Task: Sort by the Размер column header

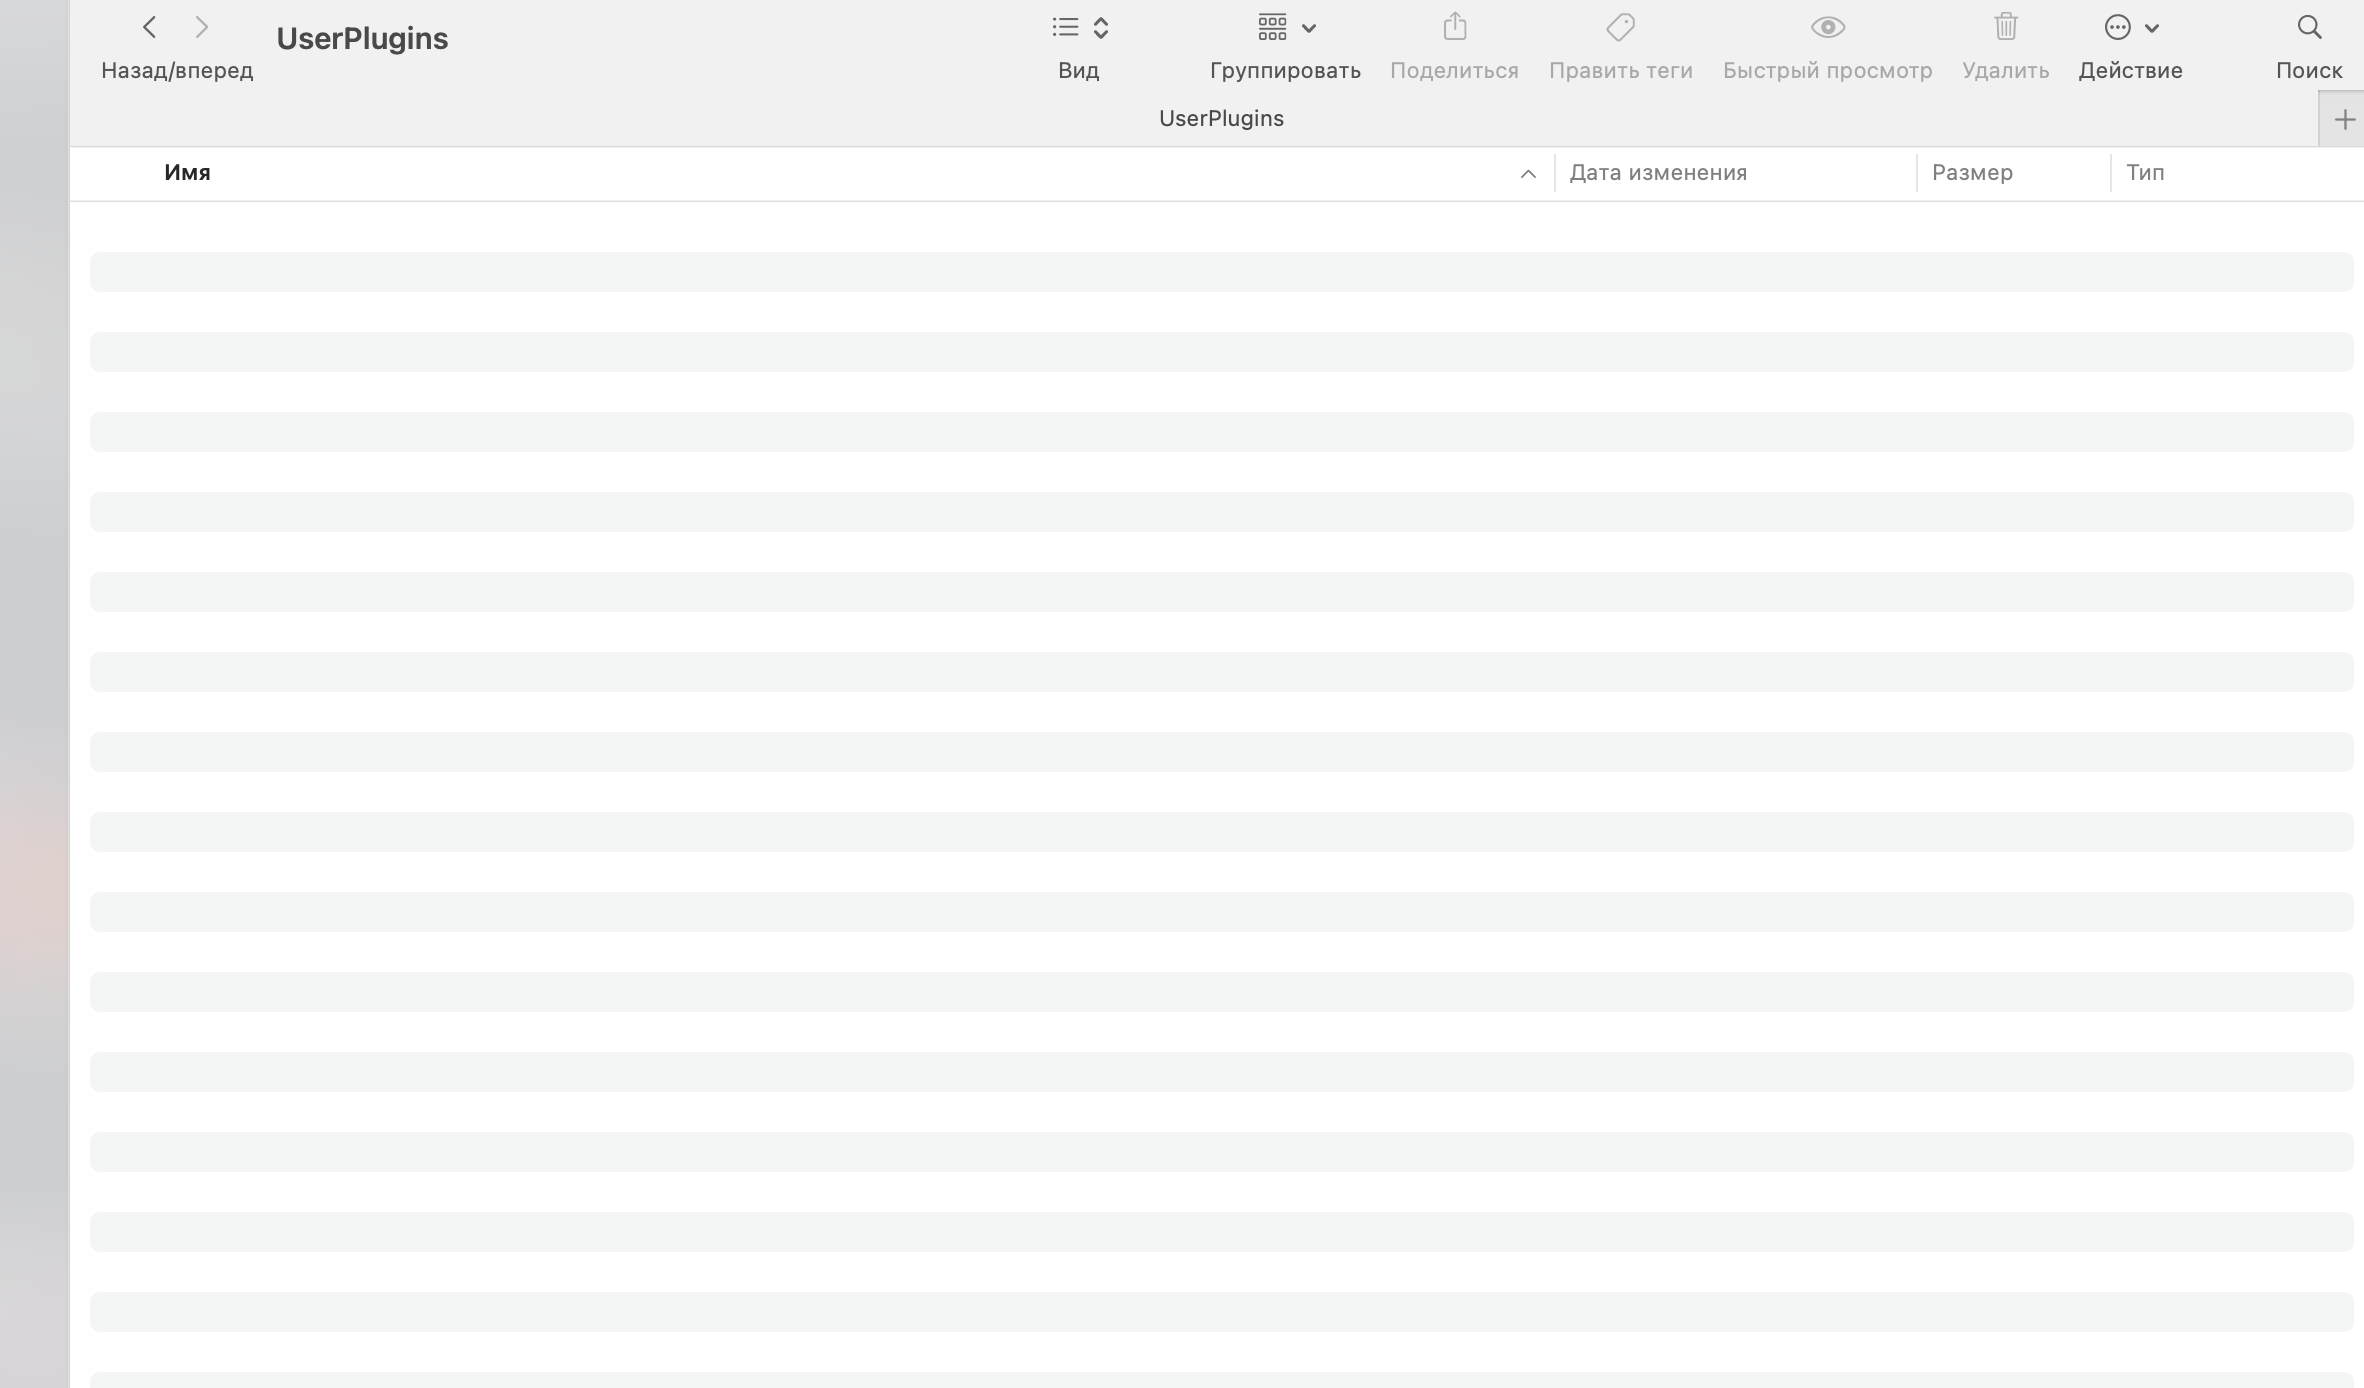Action: [1972, 173]
